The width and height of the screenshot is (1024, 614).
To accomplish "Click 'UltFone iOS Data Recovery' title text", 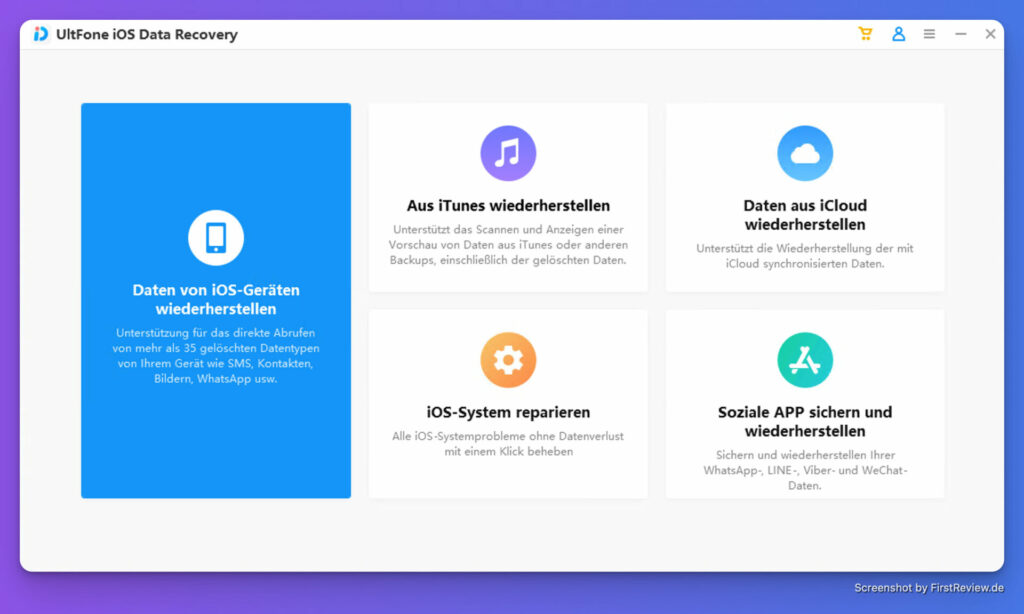I will (147, 35).
